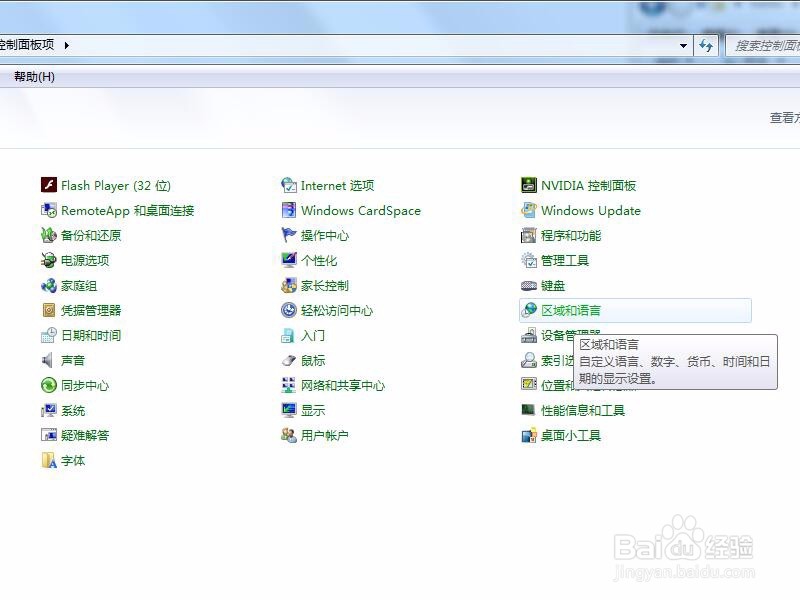This screenshot has height=600, width=800.
Task: Click the NVIDIA 控制面板 link text
Action: [588, 185]
